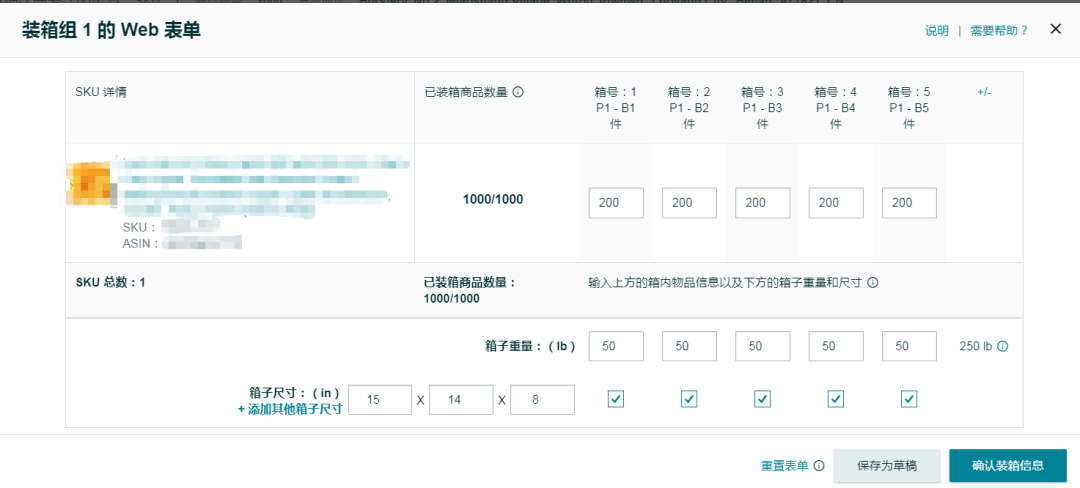
Task: Click box 1 quantity input field
Action: (x=616, y=203)
